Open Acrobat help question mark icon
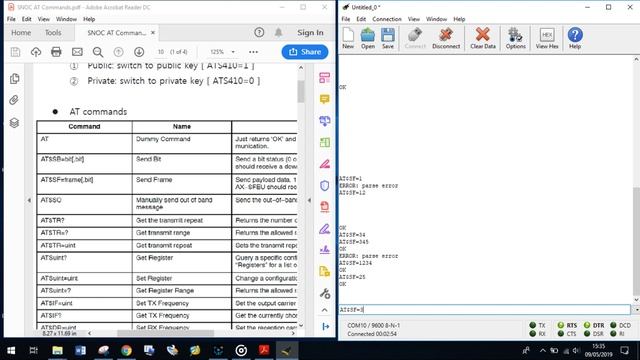The width and height of the screenshot is (640, 360). [259, 32]
